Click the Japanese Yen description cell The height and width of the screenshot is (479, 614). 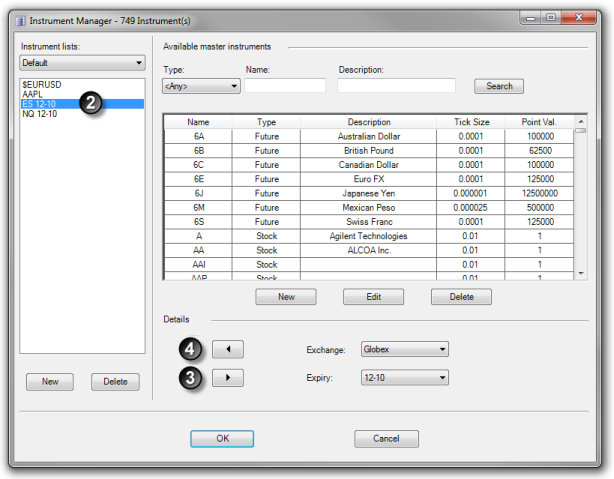(368, 193)
